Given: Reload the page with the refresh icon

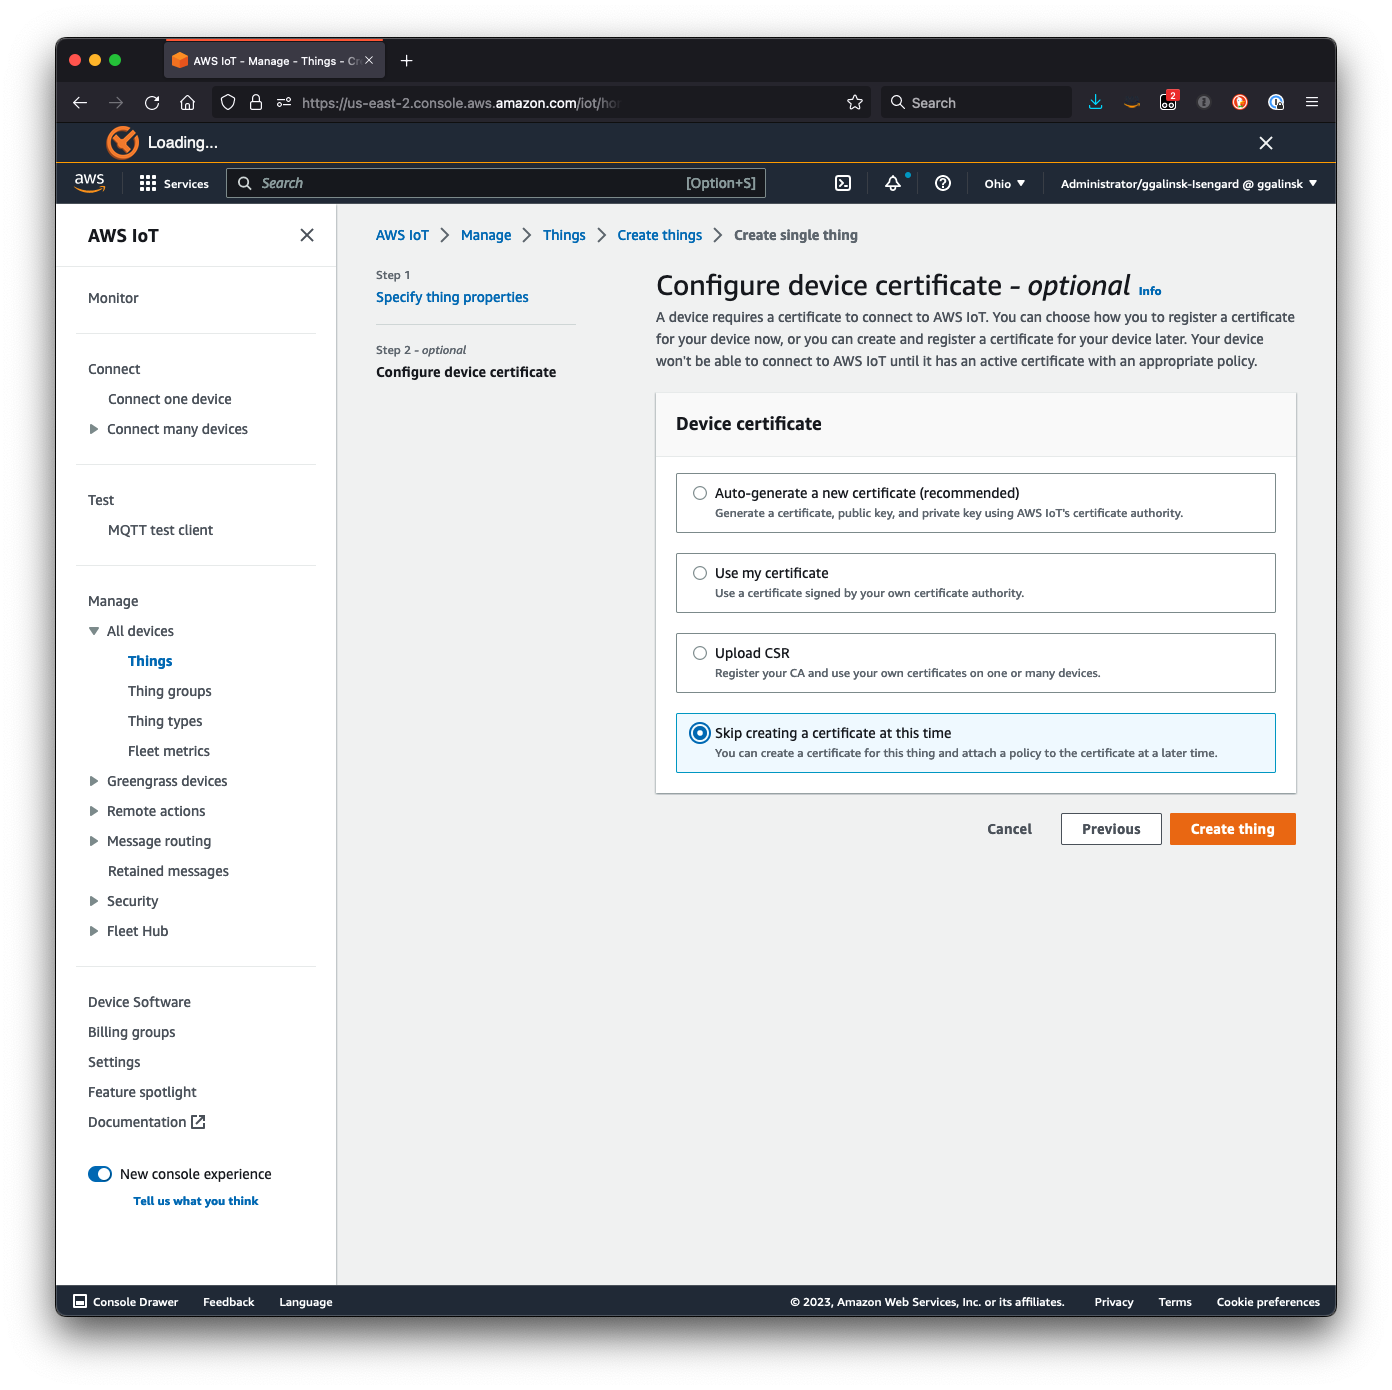Looking at the screenshot, I should (x=152, y=102).
